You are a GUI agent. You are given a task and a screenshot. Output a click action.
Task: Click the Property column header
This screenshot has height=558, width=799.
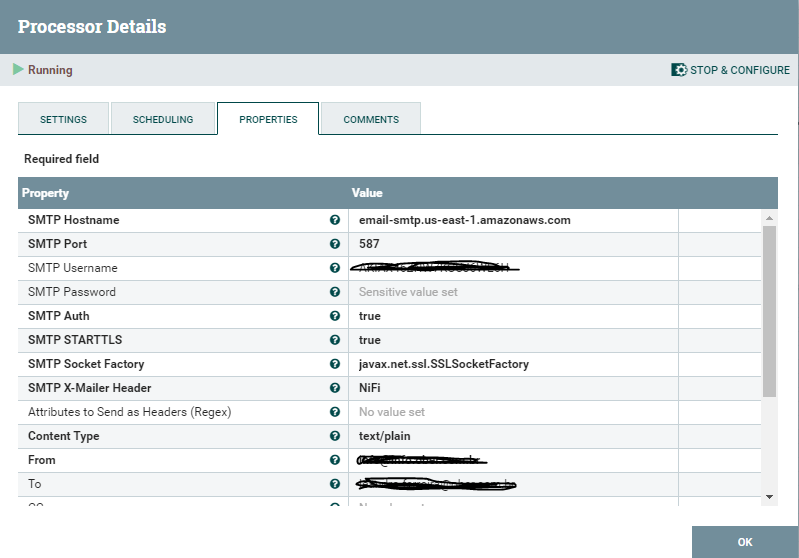(45, 193)
